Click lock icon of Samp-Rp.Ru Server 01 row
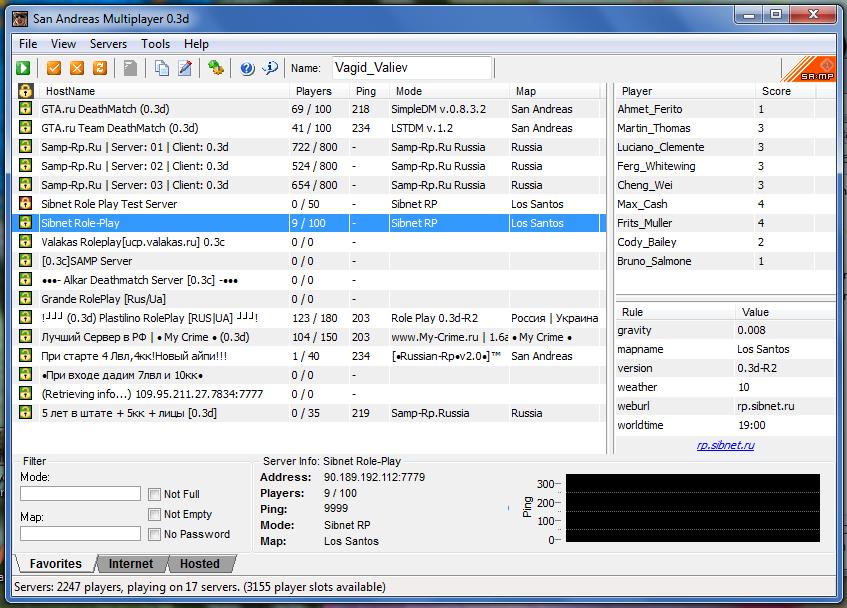This screenshot has width=847, height=608. [x=25, y=146]
